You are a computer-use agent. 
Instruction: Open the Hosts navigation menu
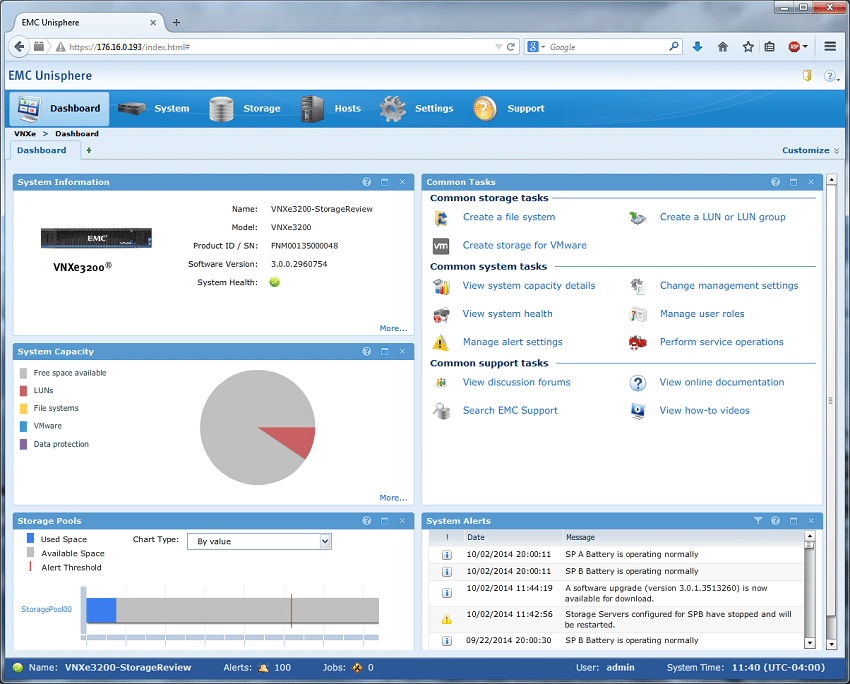click(331, 108)
